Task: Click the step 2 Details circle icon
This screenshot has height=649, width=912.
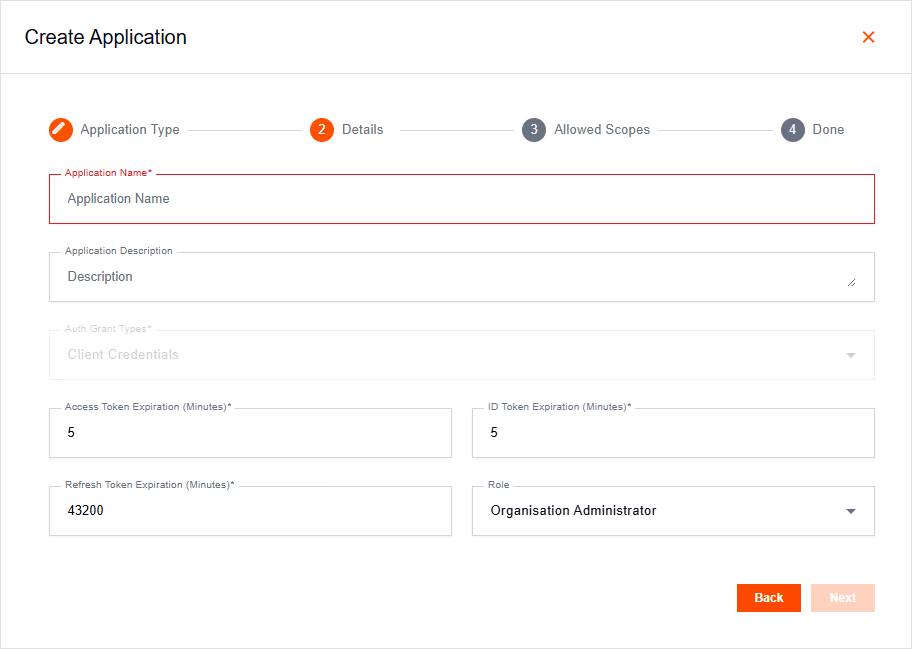Action: tap(322, 130)
